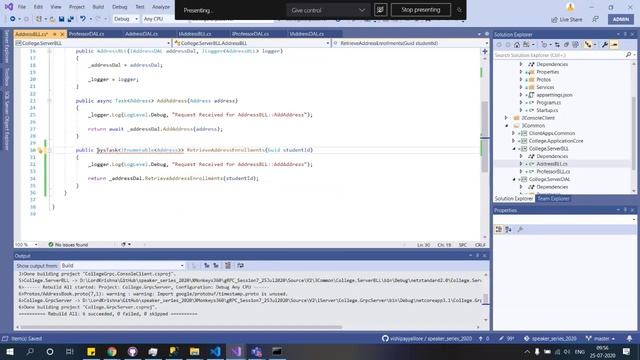Open File Explorer from the taskbar
640x360 pixels.
tap(194, 351)
